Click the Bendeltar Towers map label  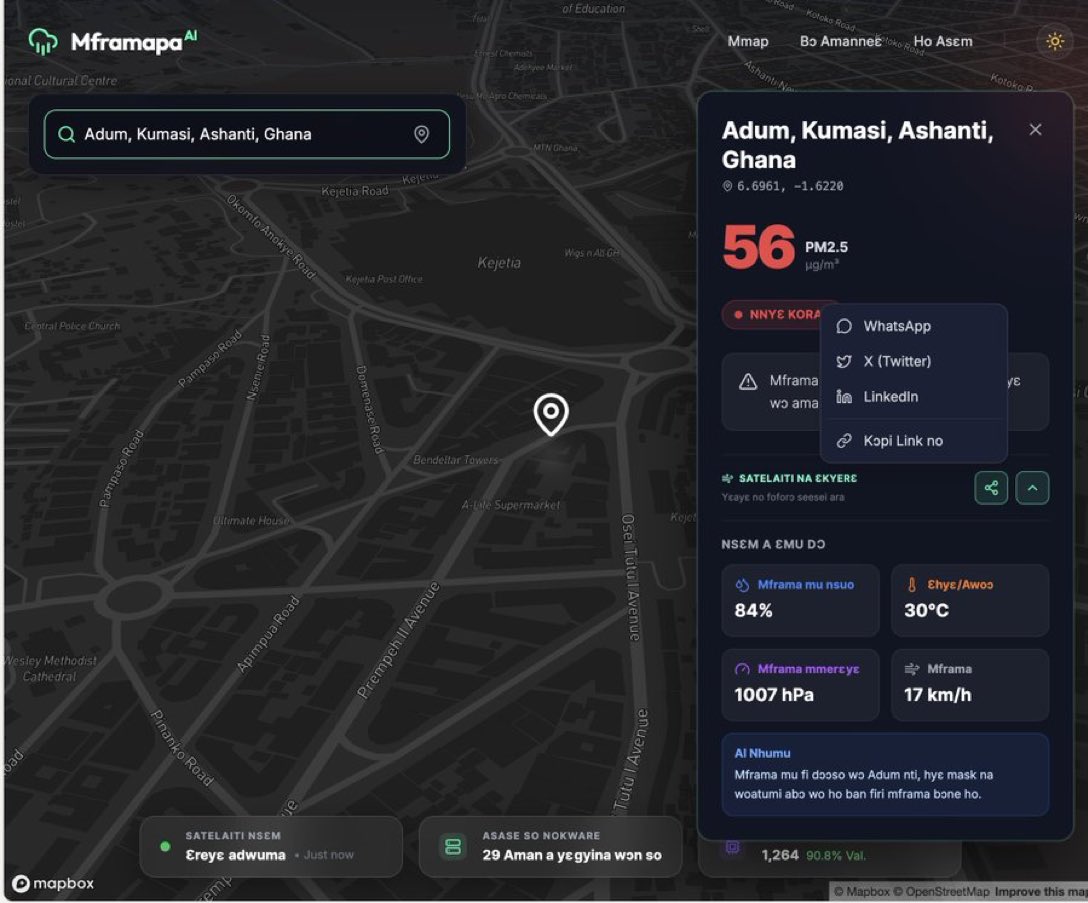455,460
